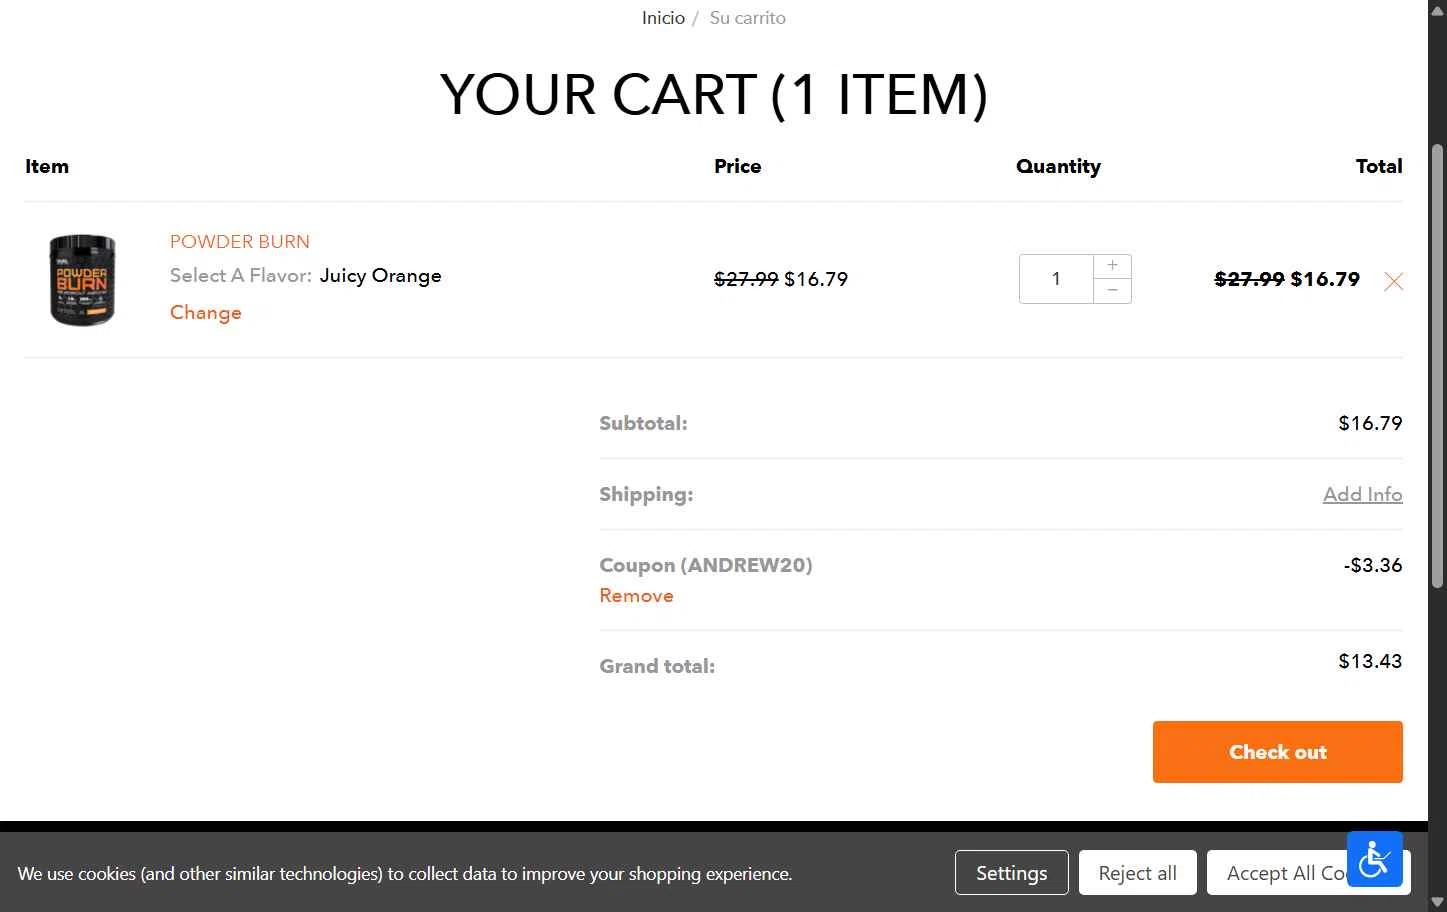The width and height of the screenshot is (1447, 912).
Task: Open the POWDER BURN product link
Action: click(x=240, y=241)
